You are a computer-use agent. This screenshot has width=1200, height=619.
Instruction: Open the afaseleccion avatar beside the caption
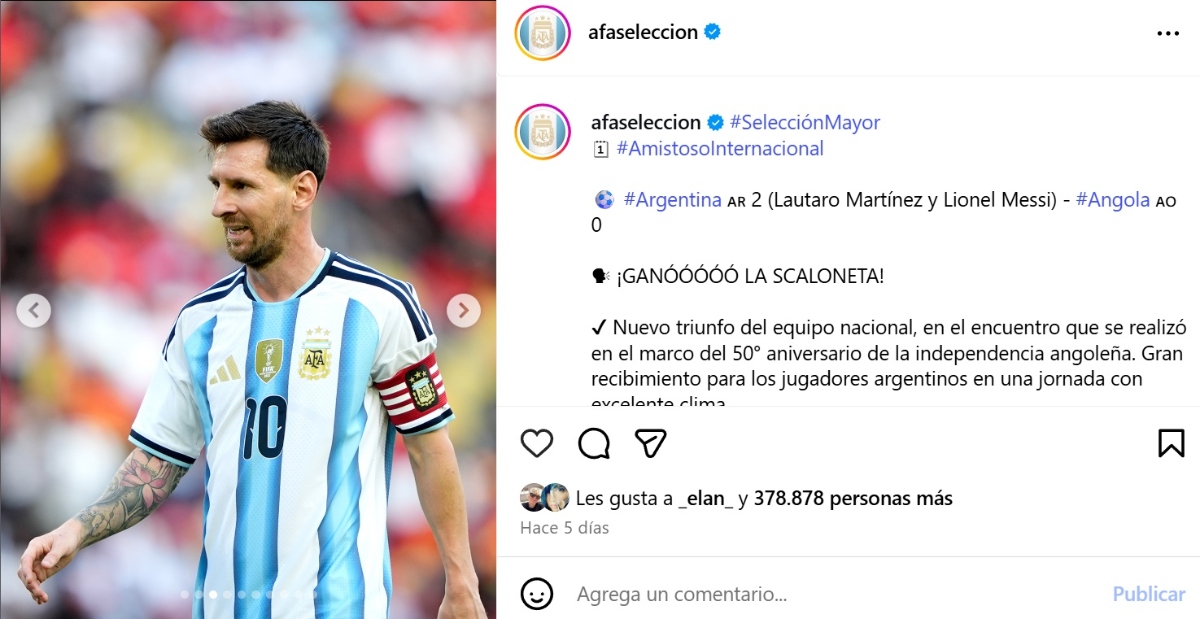click(x=542, y=132)
